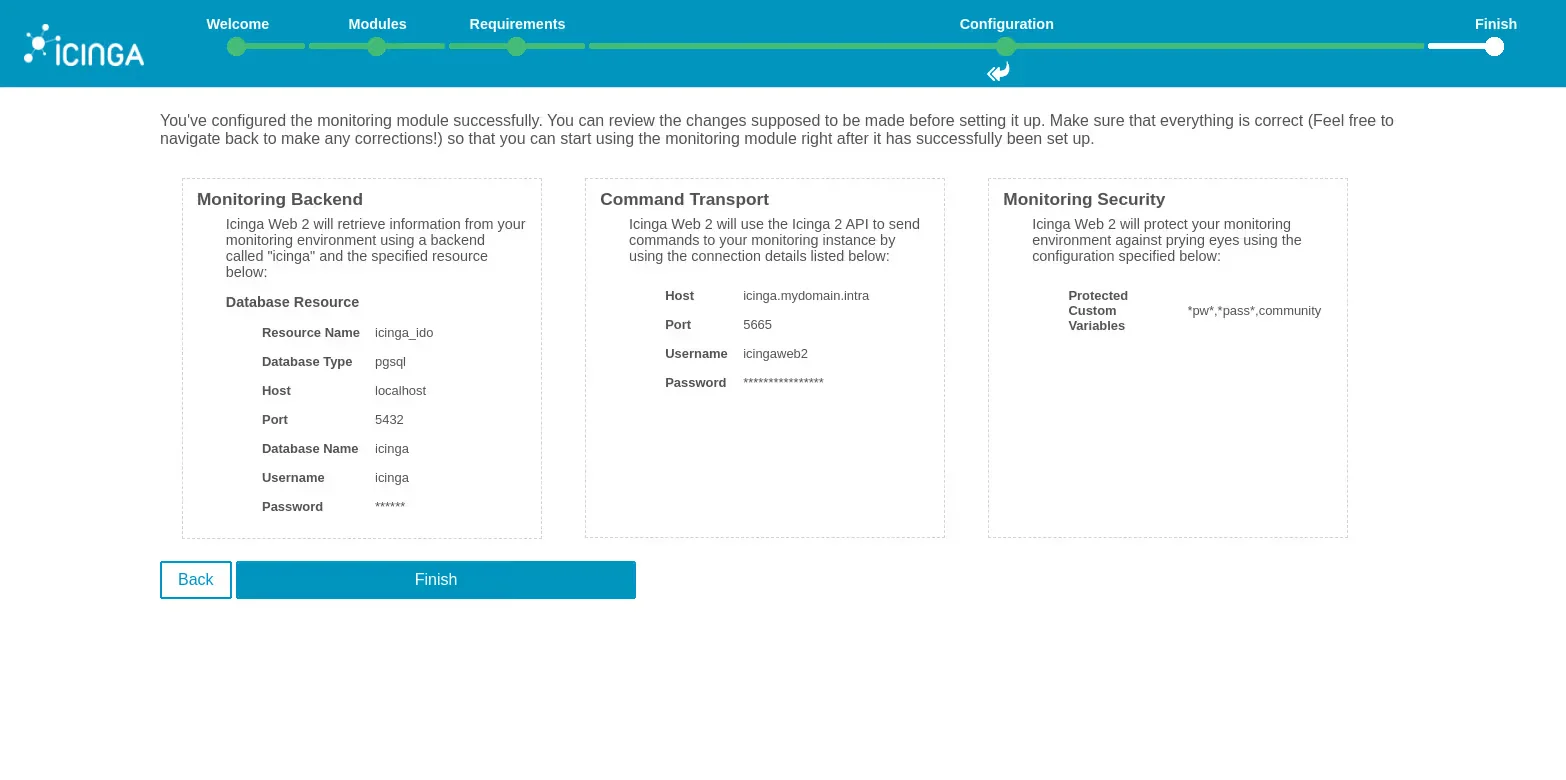The height and width of the screenshot is (780, 1566).
Task: Click the Monitoring Security panel heading
Action: pyautogui.click(x=1084, y=199)
